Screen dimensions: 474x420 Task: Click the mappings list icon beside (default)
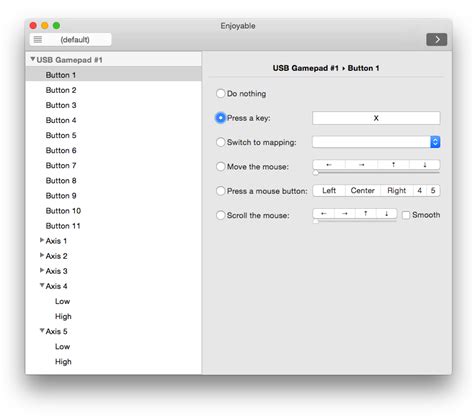(x=38, y=40)
